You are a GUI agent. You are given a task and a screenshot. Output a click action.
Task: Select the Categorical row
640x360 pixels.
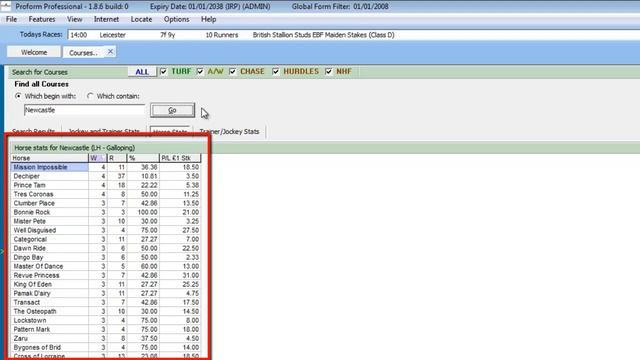tap(106, 239)
